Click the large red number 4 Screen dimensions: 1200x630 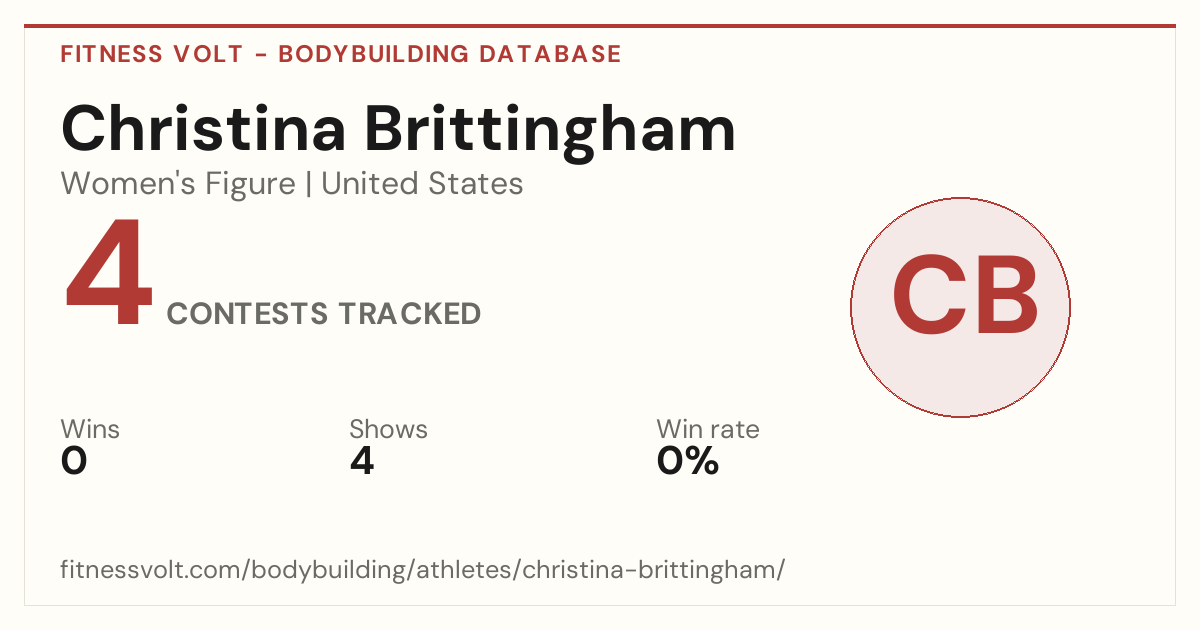[x=109, y=274]
